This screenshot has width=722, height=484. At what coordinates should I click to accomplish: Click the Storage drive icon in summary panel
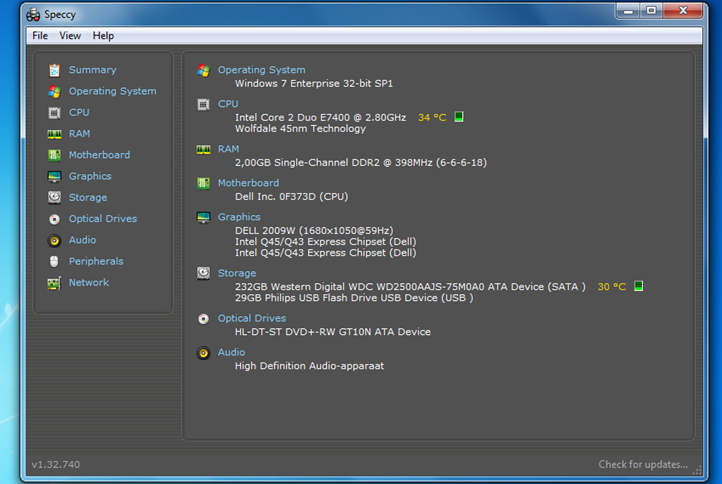[x=204, y=274]
